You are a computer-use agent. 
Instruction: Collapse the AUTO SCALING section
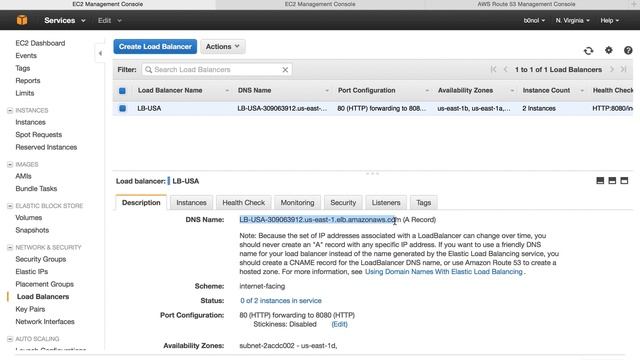point(10,339)
